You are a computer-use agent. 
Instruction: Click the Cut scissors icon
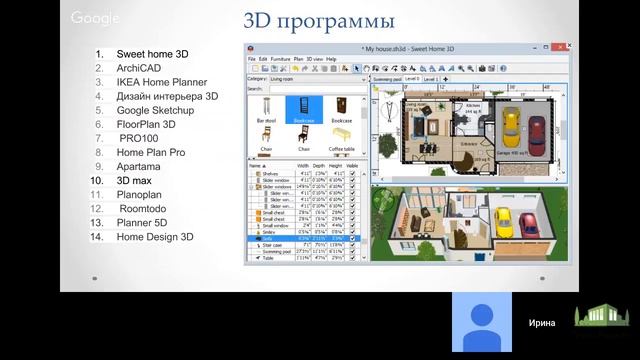tap(314, 69)
